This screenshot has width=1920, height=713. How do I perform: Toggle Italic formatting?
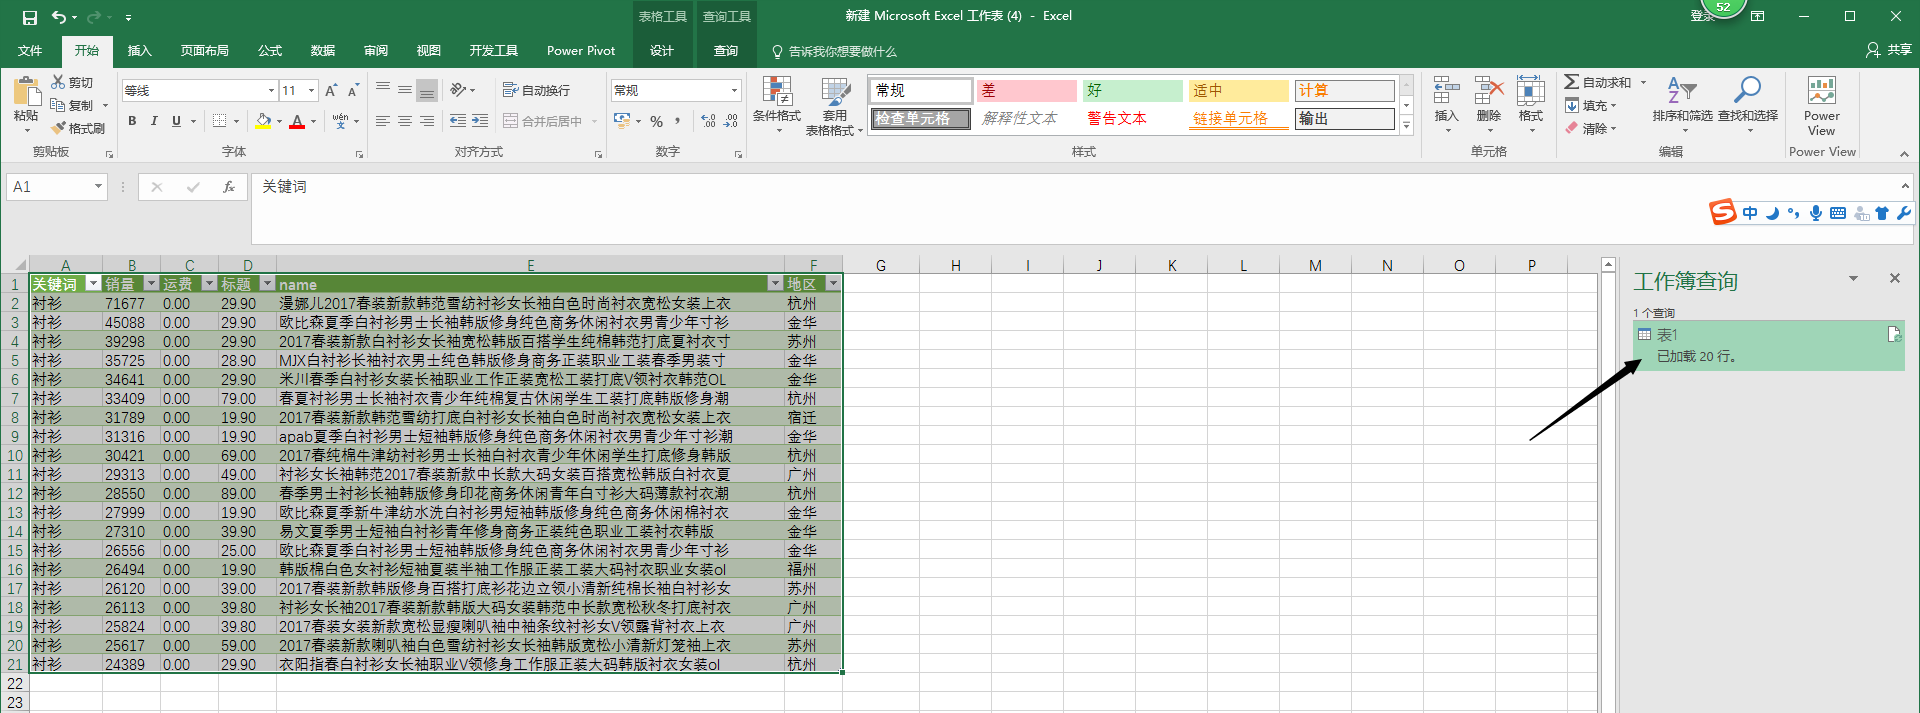(x=154, y=121)
